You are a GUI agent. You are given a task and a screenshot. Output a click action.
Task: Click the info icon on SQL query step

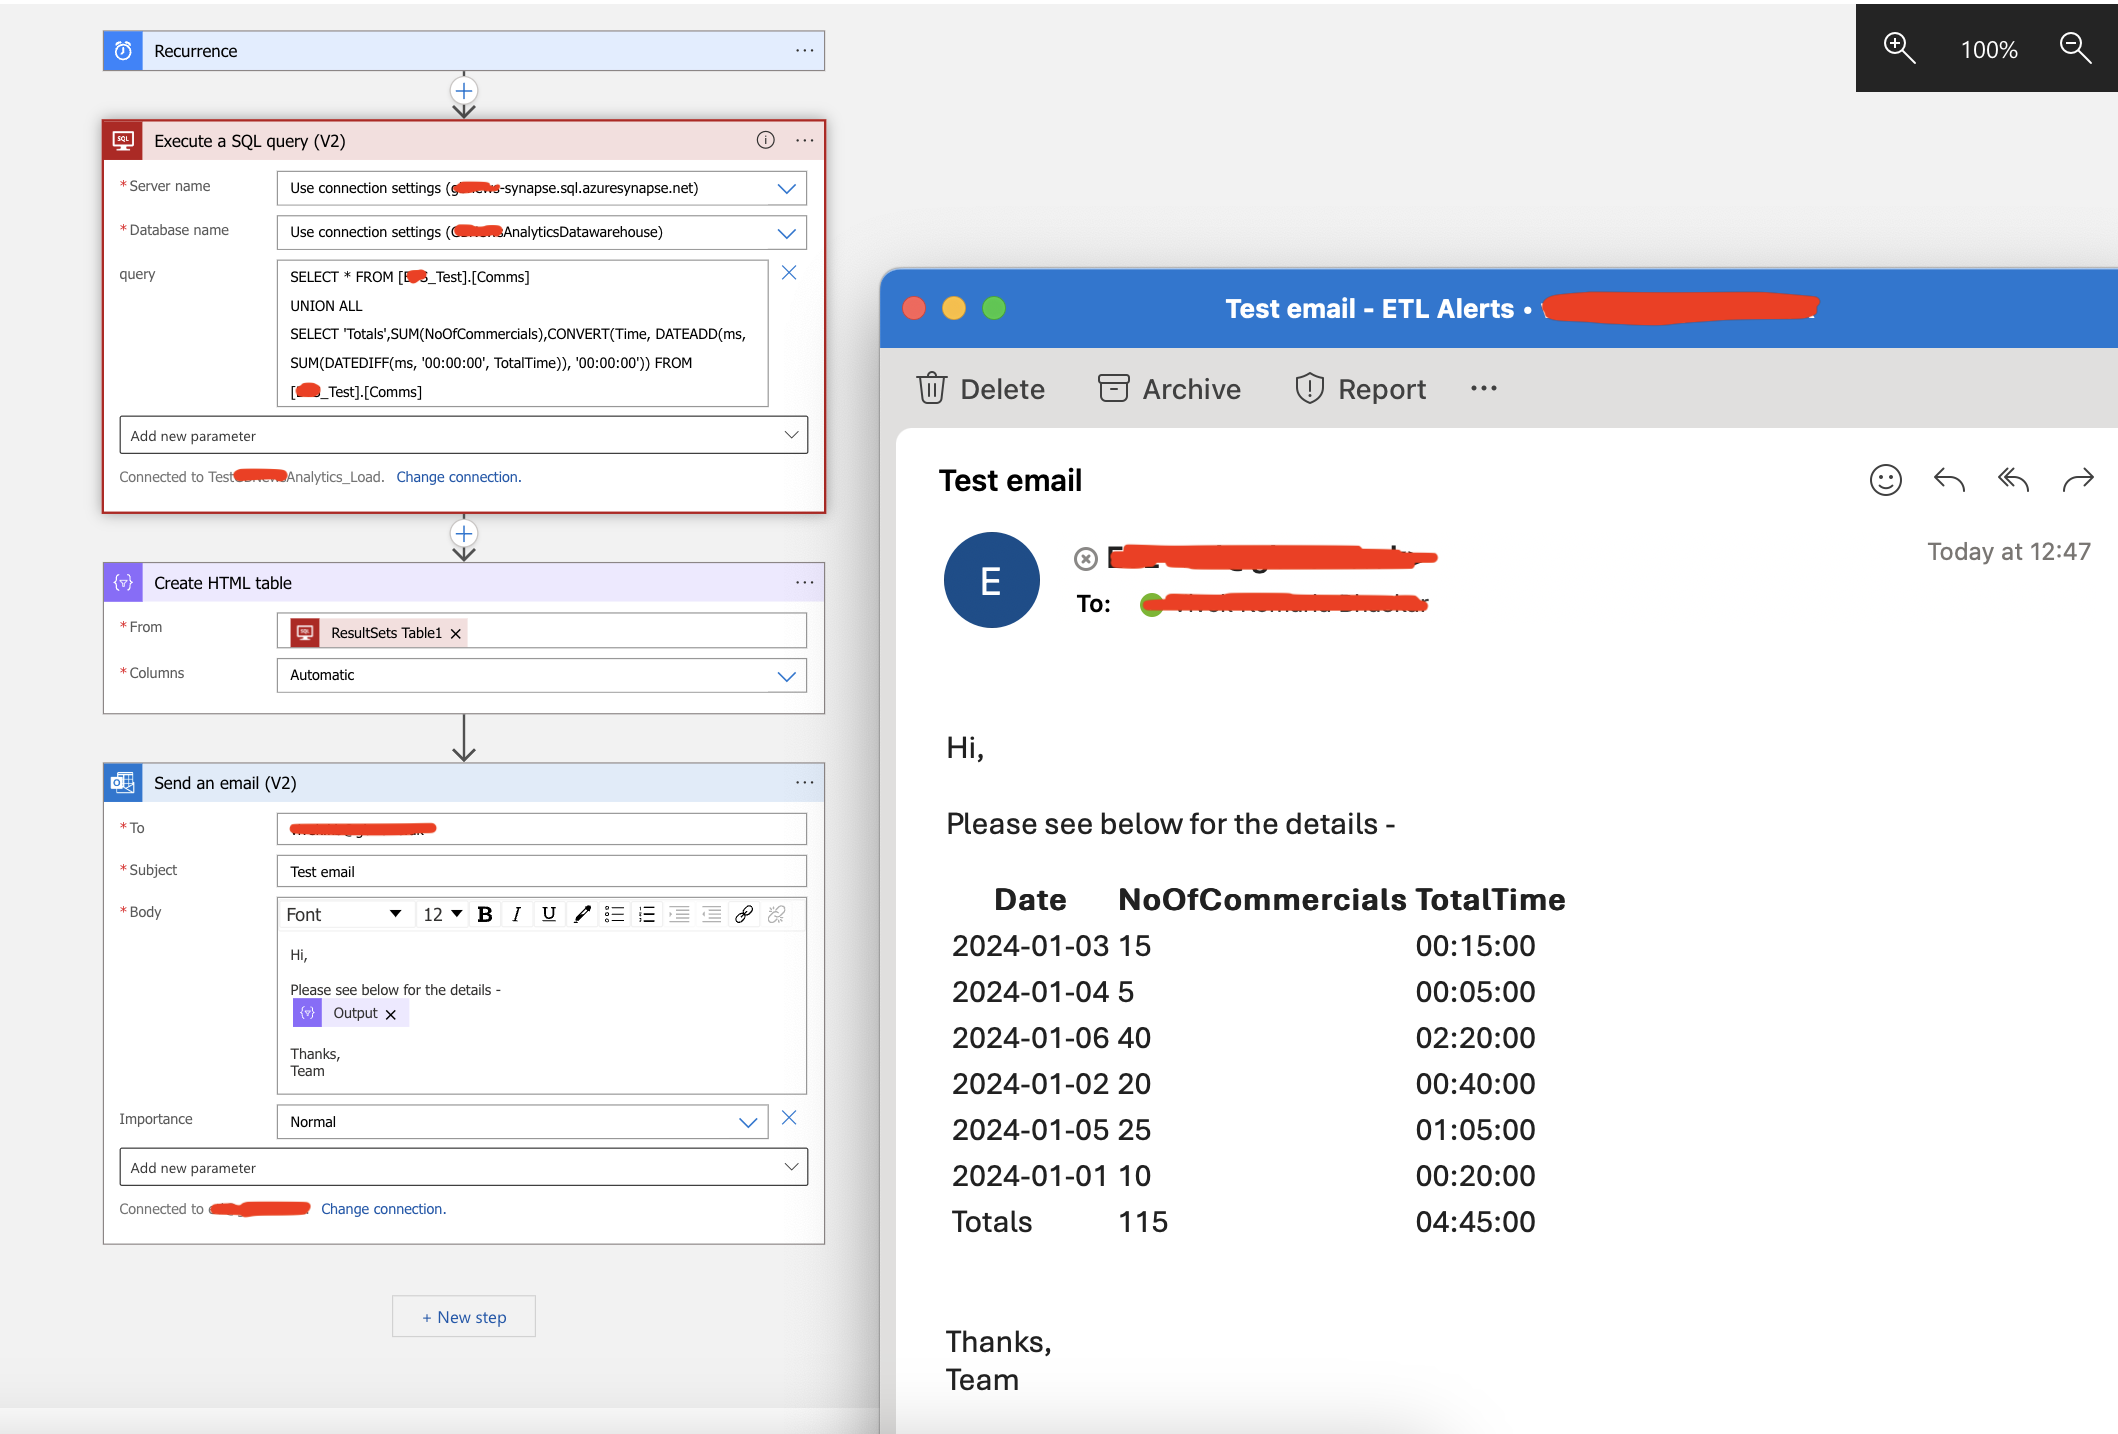pos(765,141)
